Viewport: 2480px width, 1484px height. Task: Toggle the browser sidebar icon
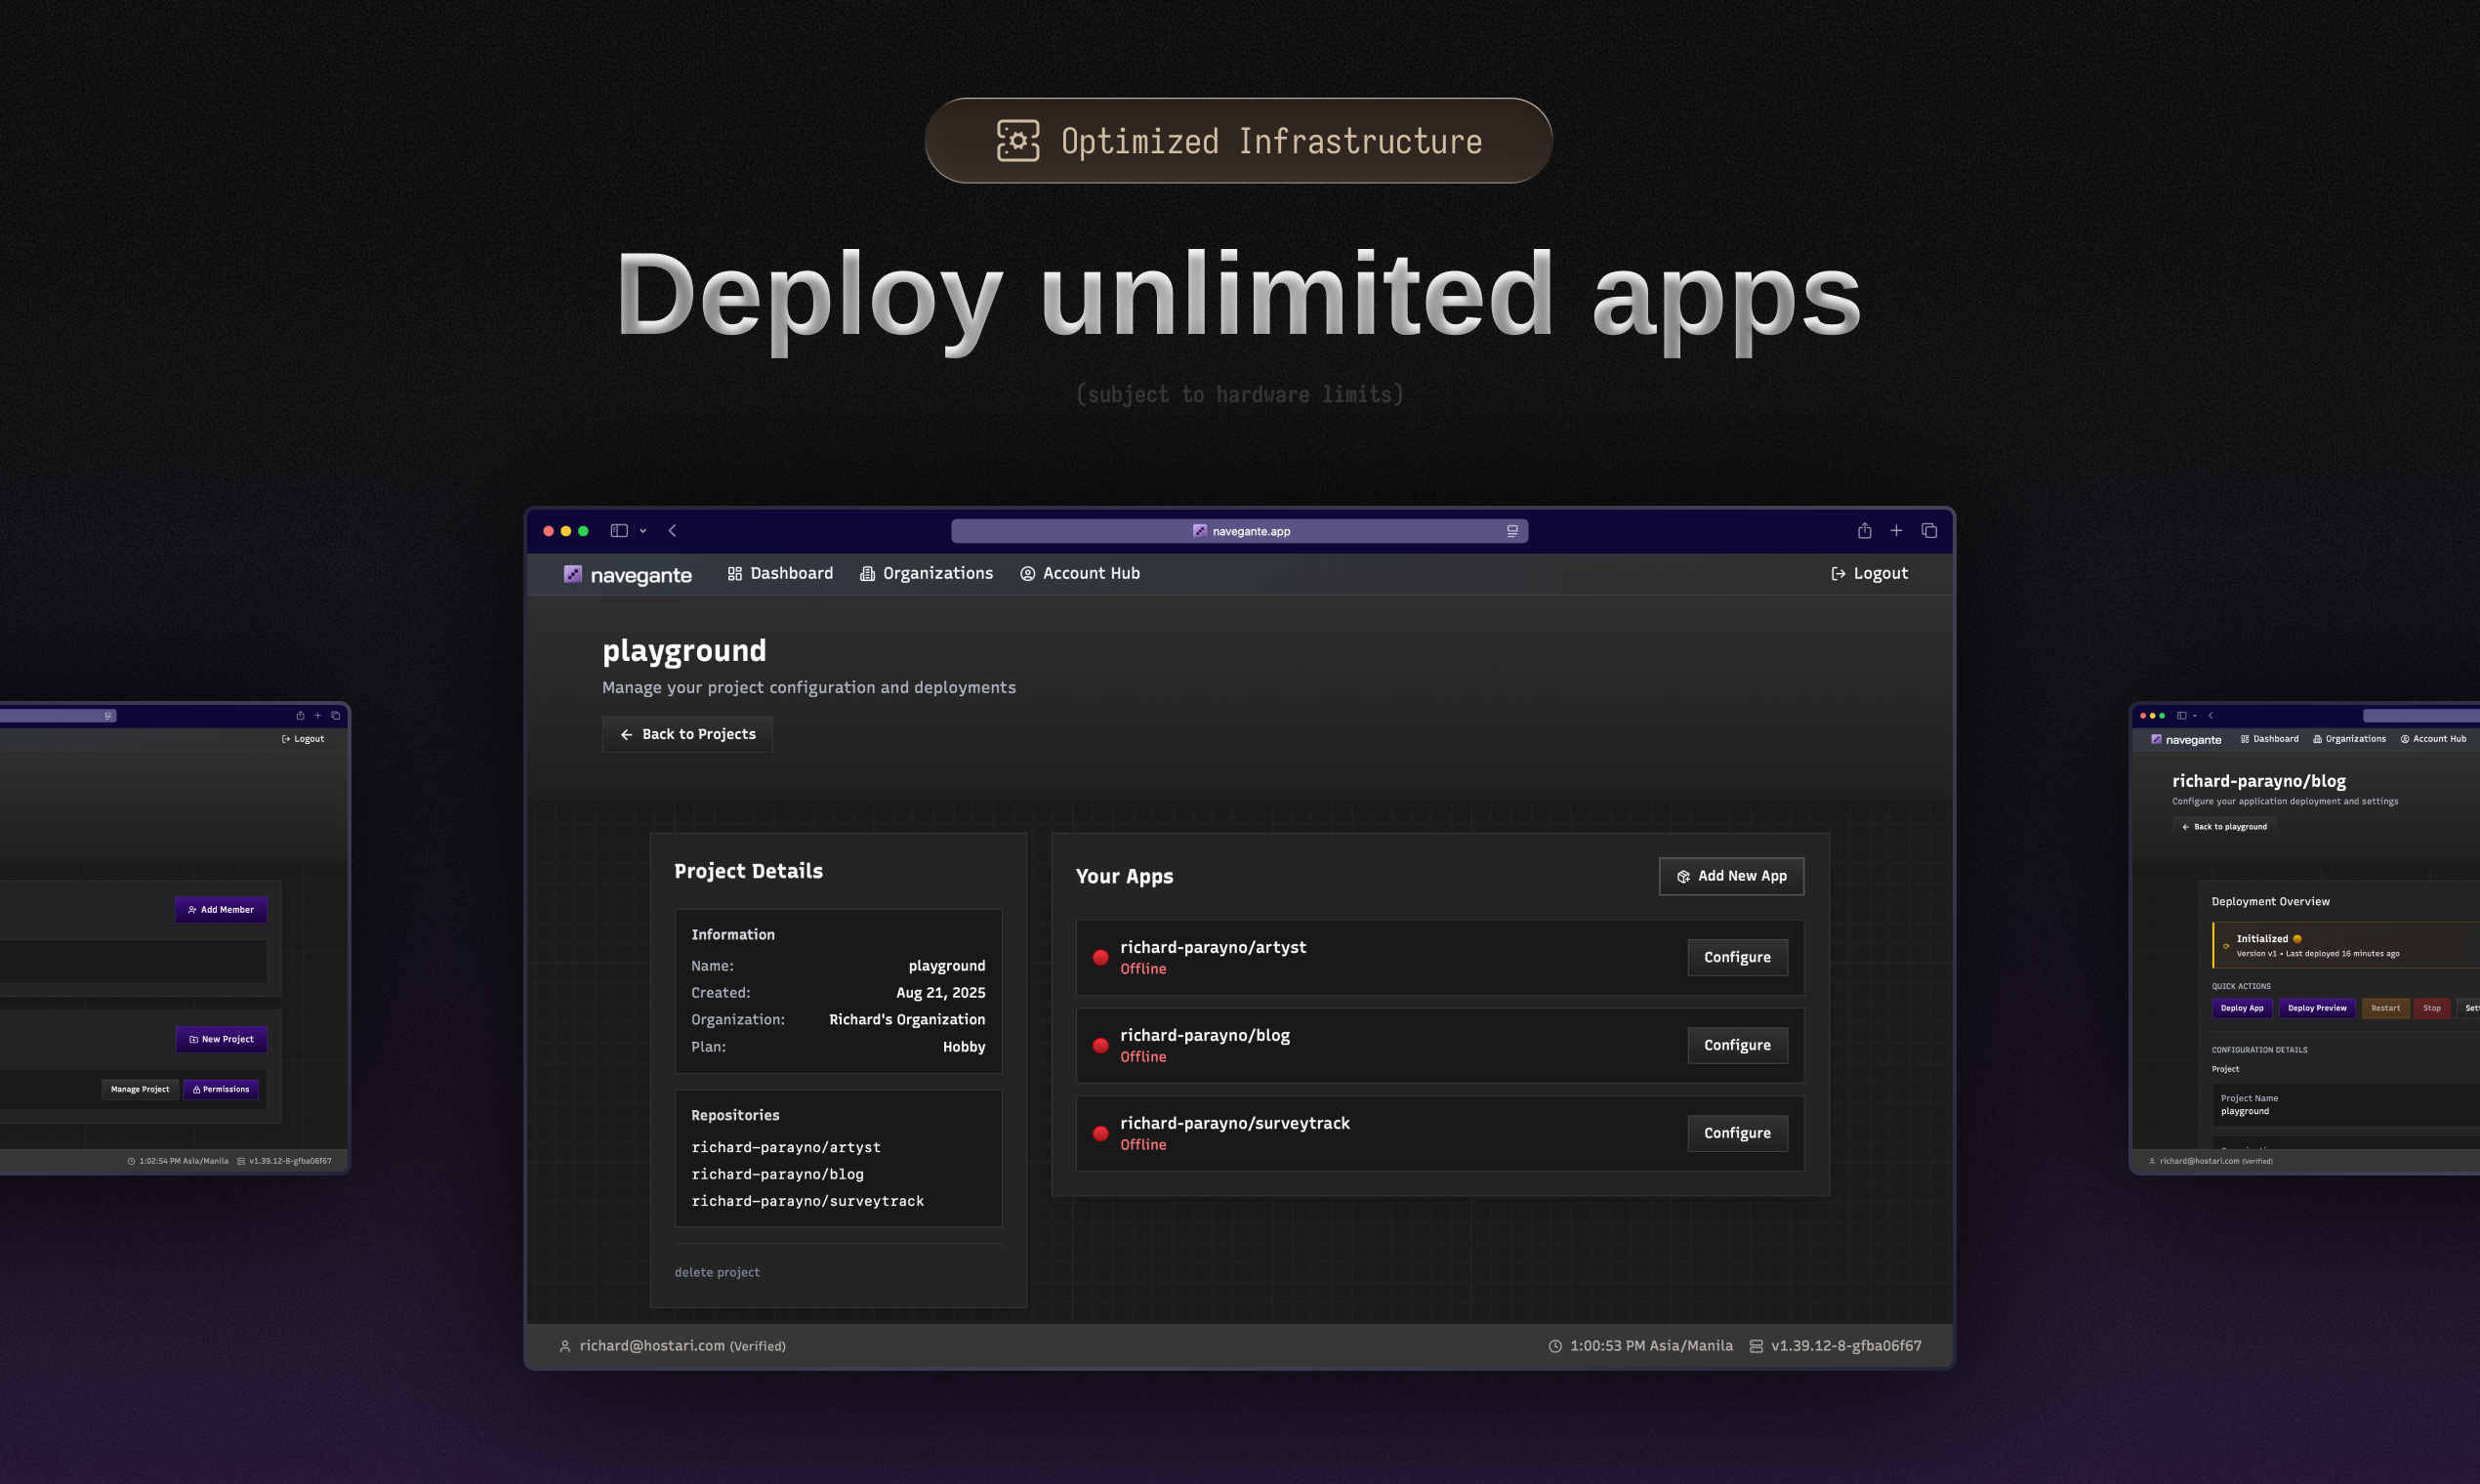[619, 531]
